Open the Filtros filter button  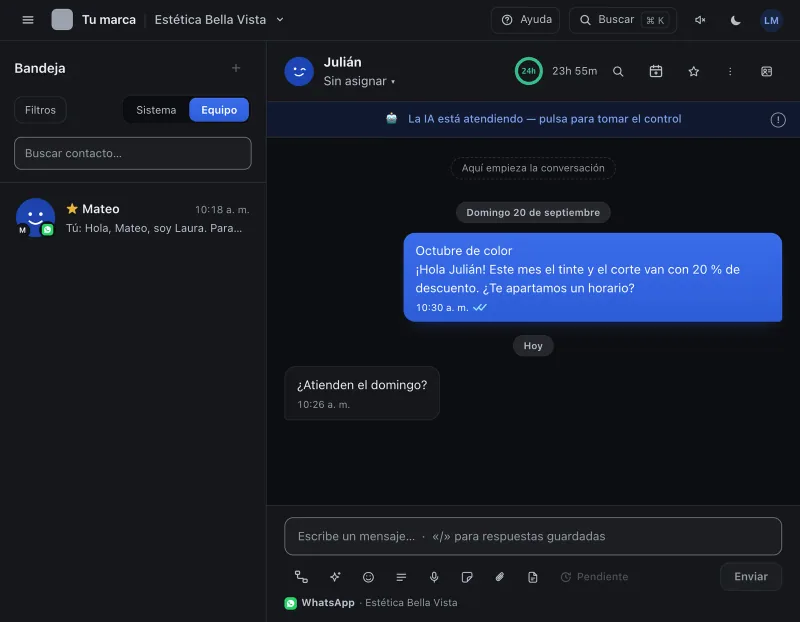(40, 110)
